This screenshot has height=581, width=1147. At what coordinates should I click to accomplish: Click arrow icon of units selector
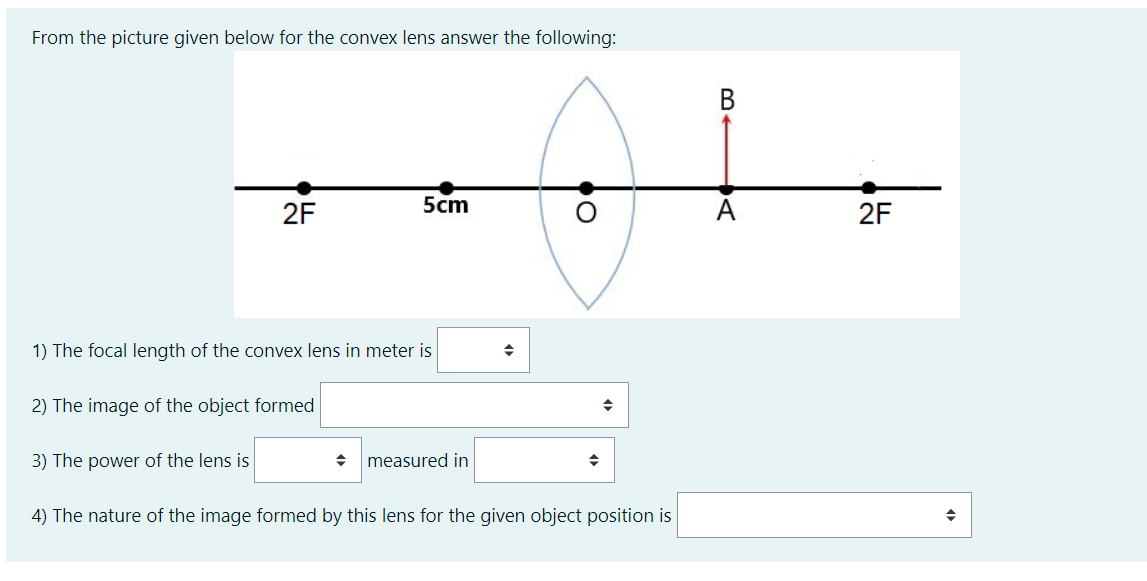click(x=593, y=460)
